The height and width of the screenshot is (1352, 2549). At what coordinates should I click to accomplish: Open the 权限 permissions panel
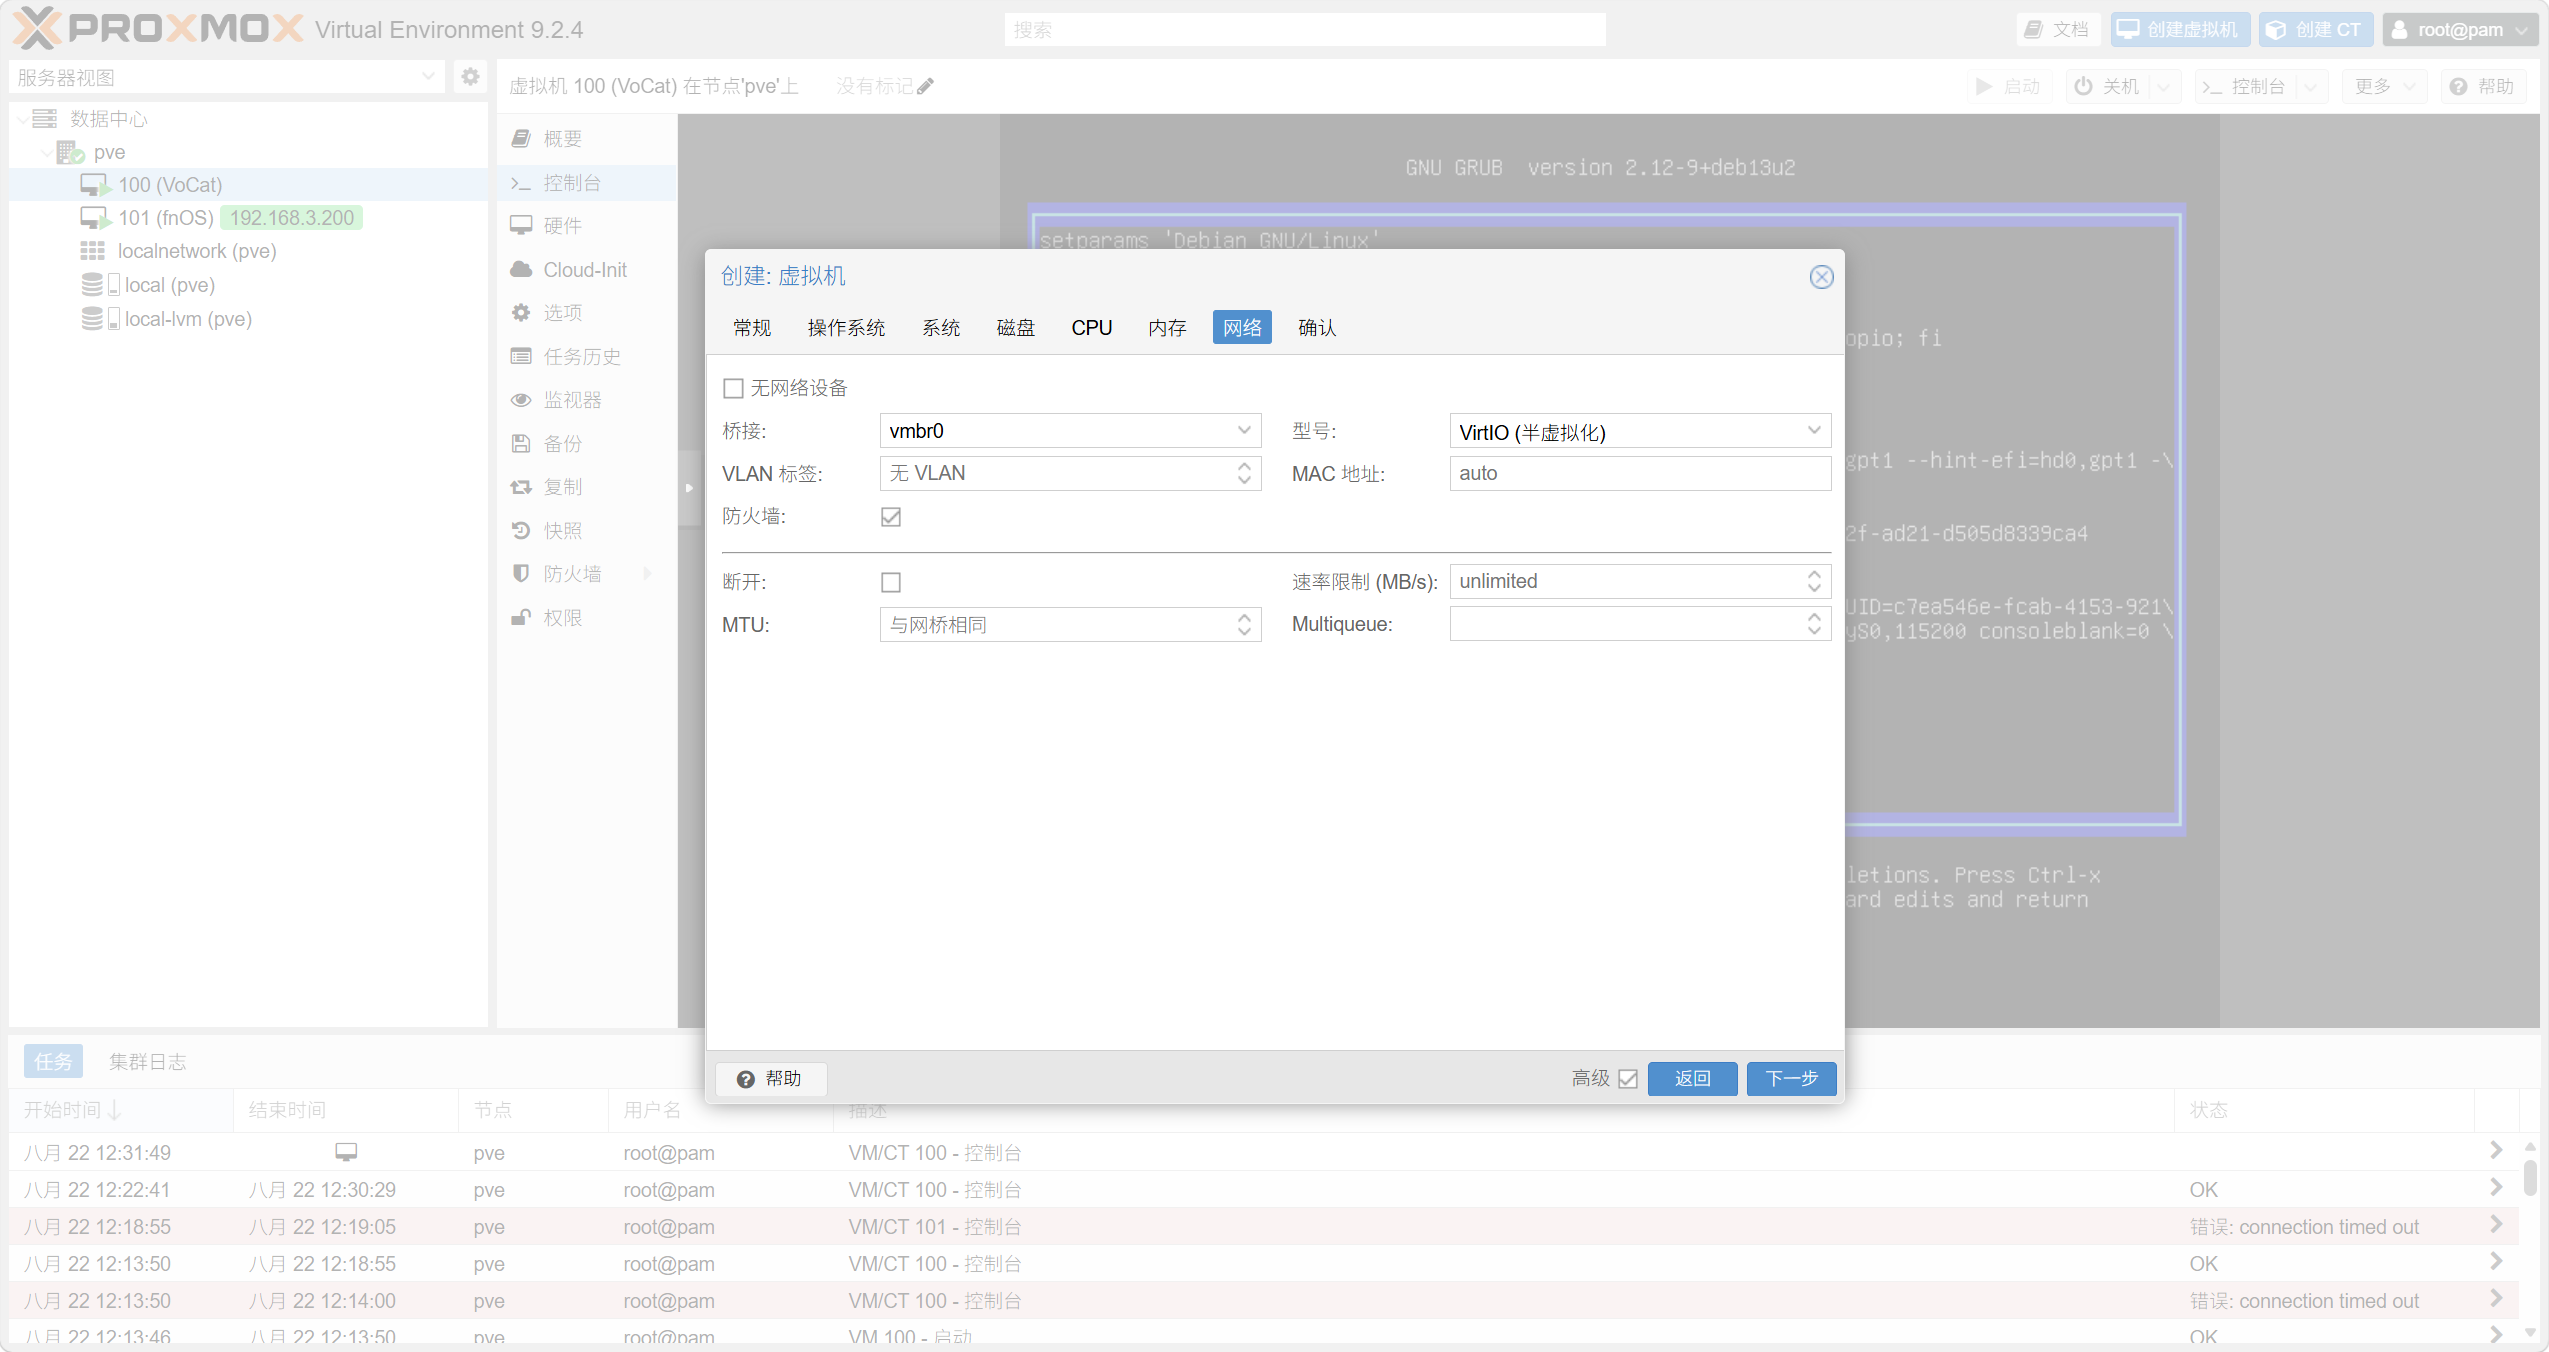click(587, 618)
